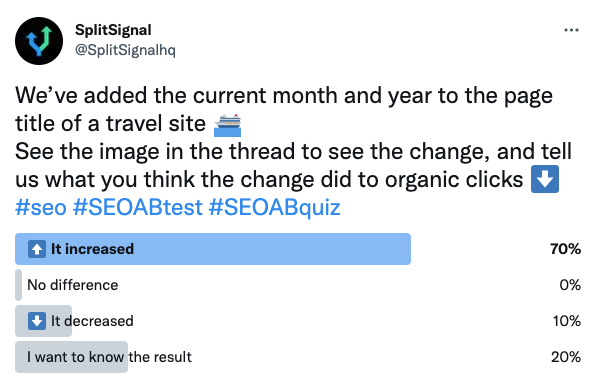The height and width of the screenshot is (380, 591).
Task: Click the up arrow icon in 'It increased'
Action: pyautogui.click(x=37, y=249)
